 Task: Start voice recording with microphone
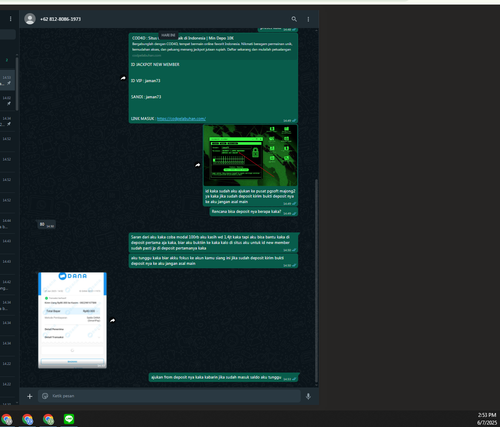308,396
